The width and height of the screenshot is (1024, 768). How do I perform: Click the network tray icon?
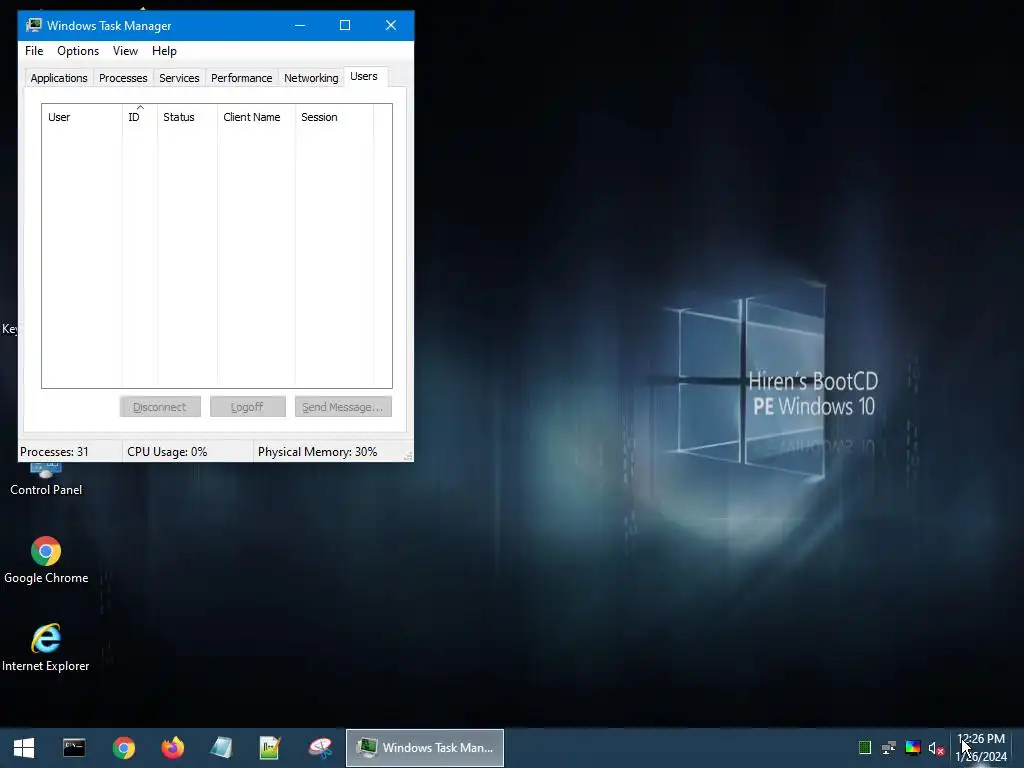(889, 748)
